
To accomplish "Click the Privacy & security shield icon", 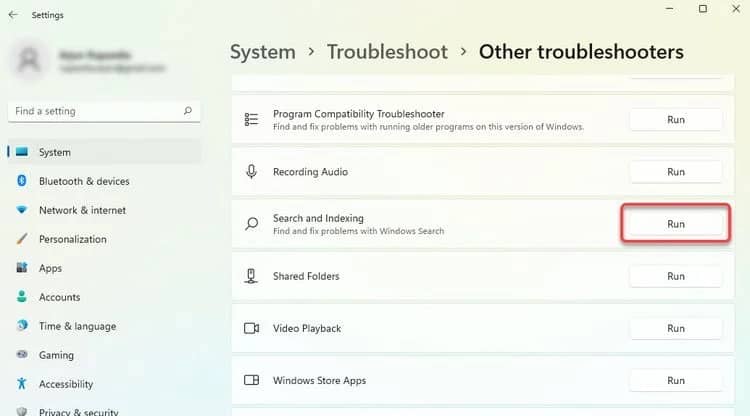I will [22, 411].
